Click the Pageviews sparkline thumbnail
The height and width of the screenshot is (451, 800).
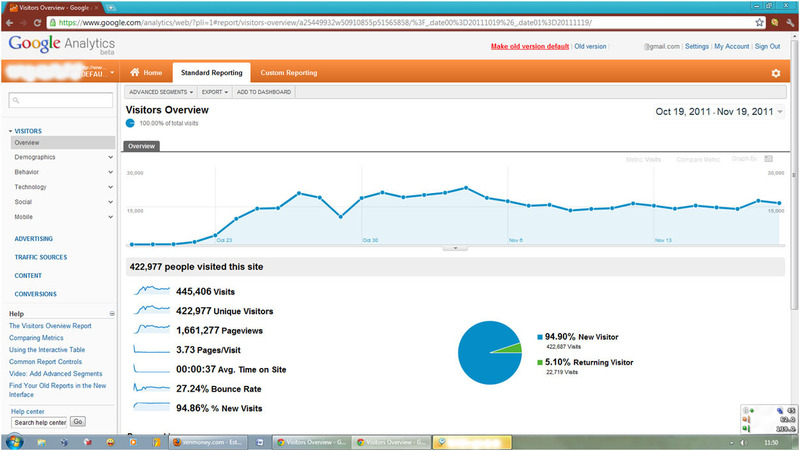pos(152,330)
